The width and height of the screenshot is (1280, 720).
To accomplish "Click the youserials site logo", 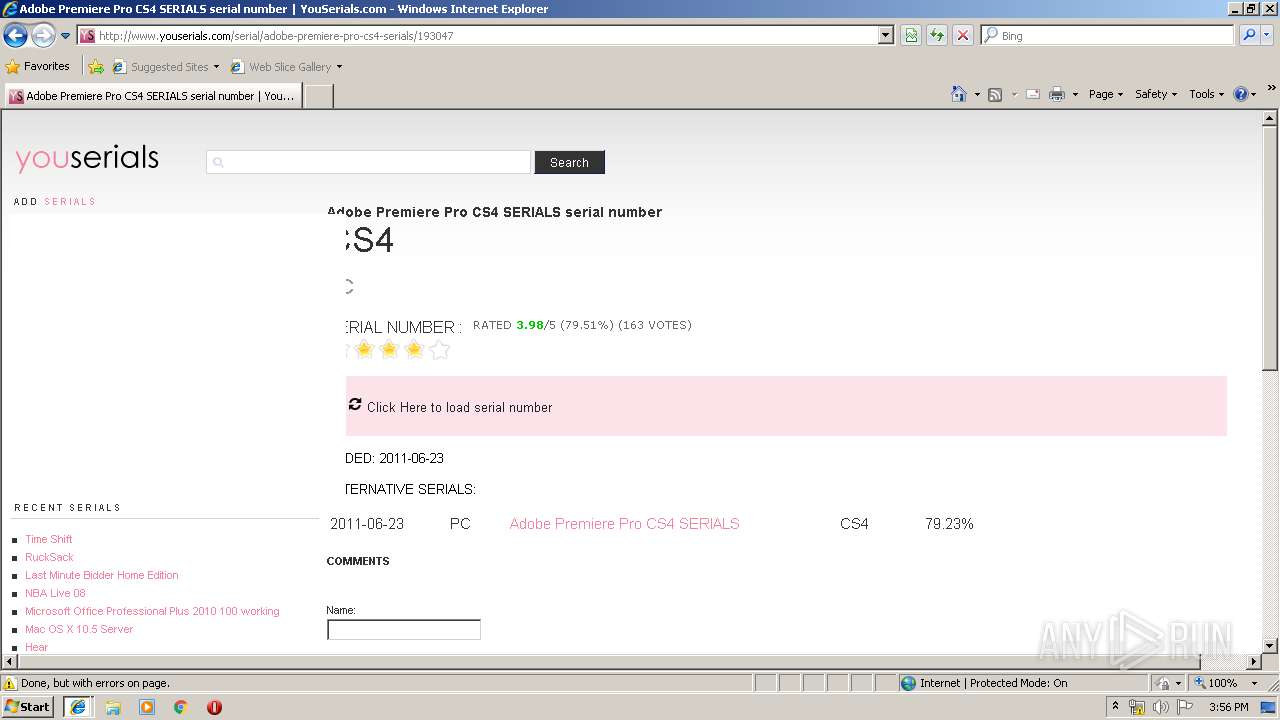I will pyautogui.click(x=87, y=158).
